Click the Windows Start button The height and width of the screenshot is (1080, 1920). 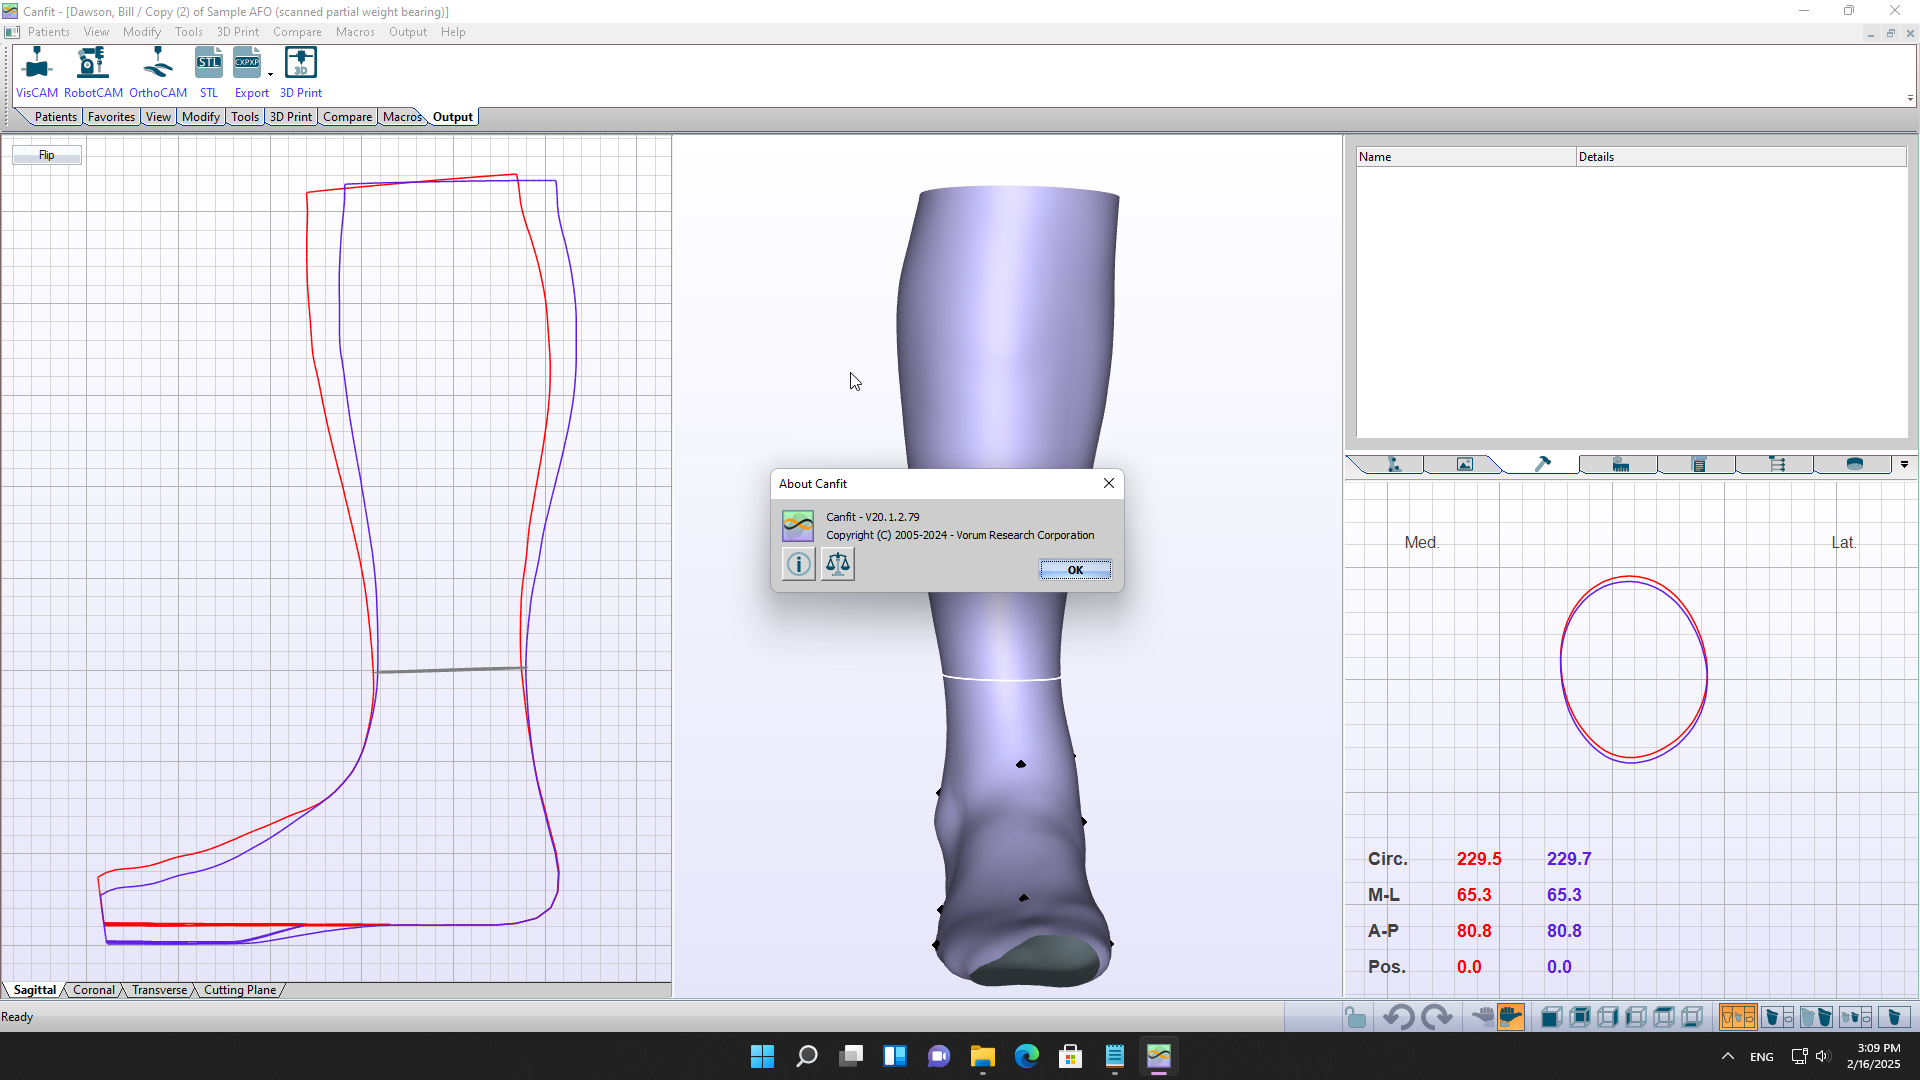pyautogui.click(x=762, y=1056)
